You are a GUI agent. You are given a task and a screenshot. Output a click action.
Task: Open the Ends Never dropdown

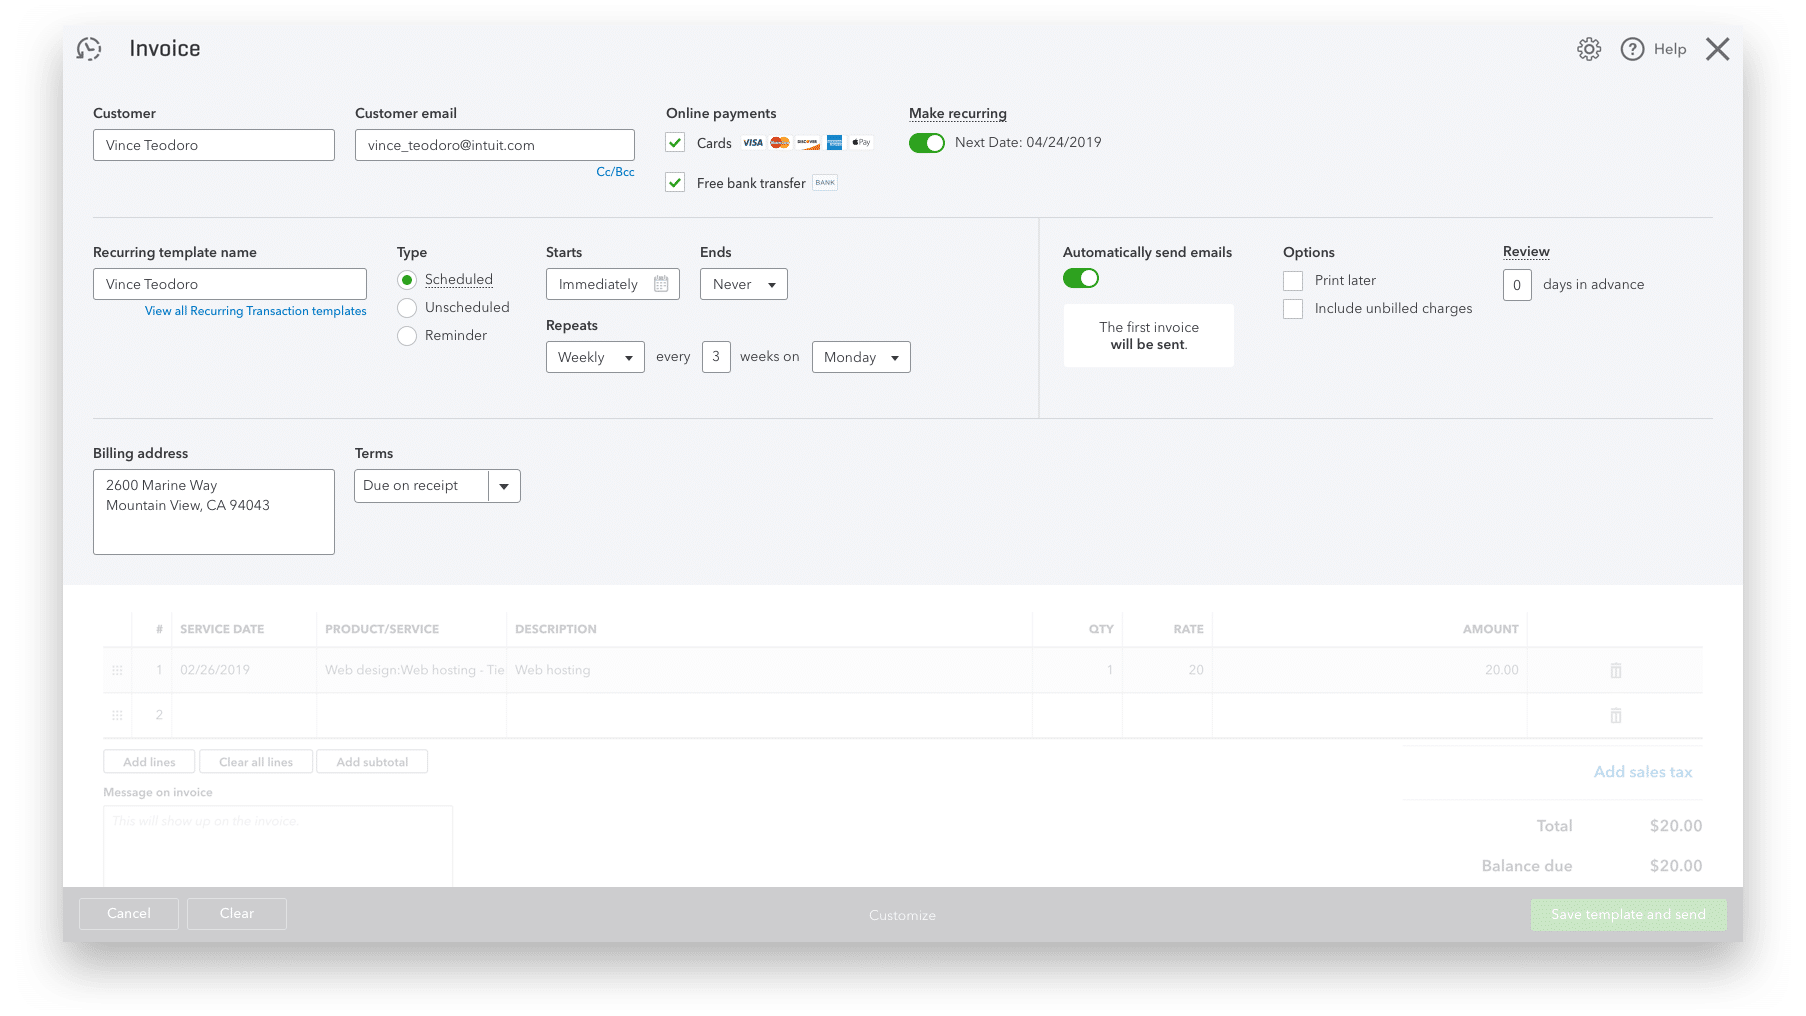point(743,284)
